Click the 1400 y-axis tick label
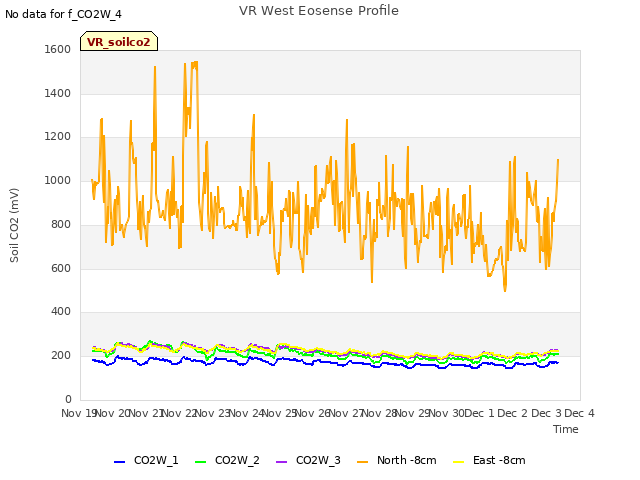The height and width of the screenshot is (480, 640). point(58,93)
